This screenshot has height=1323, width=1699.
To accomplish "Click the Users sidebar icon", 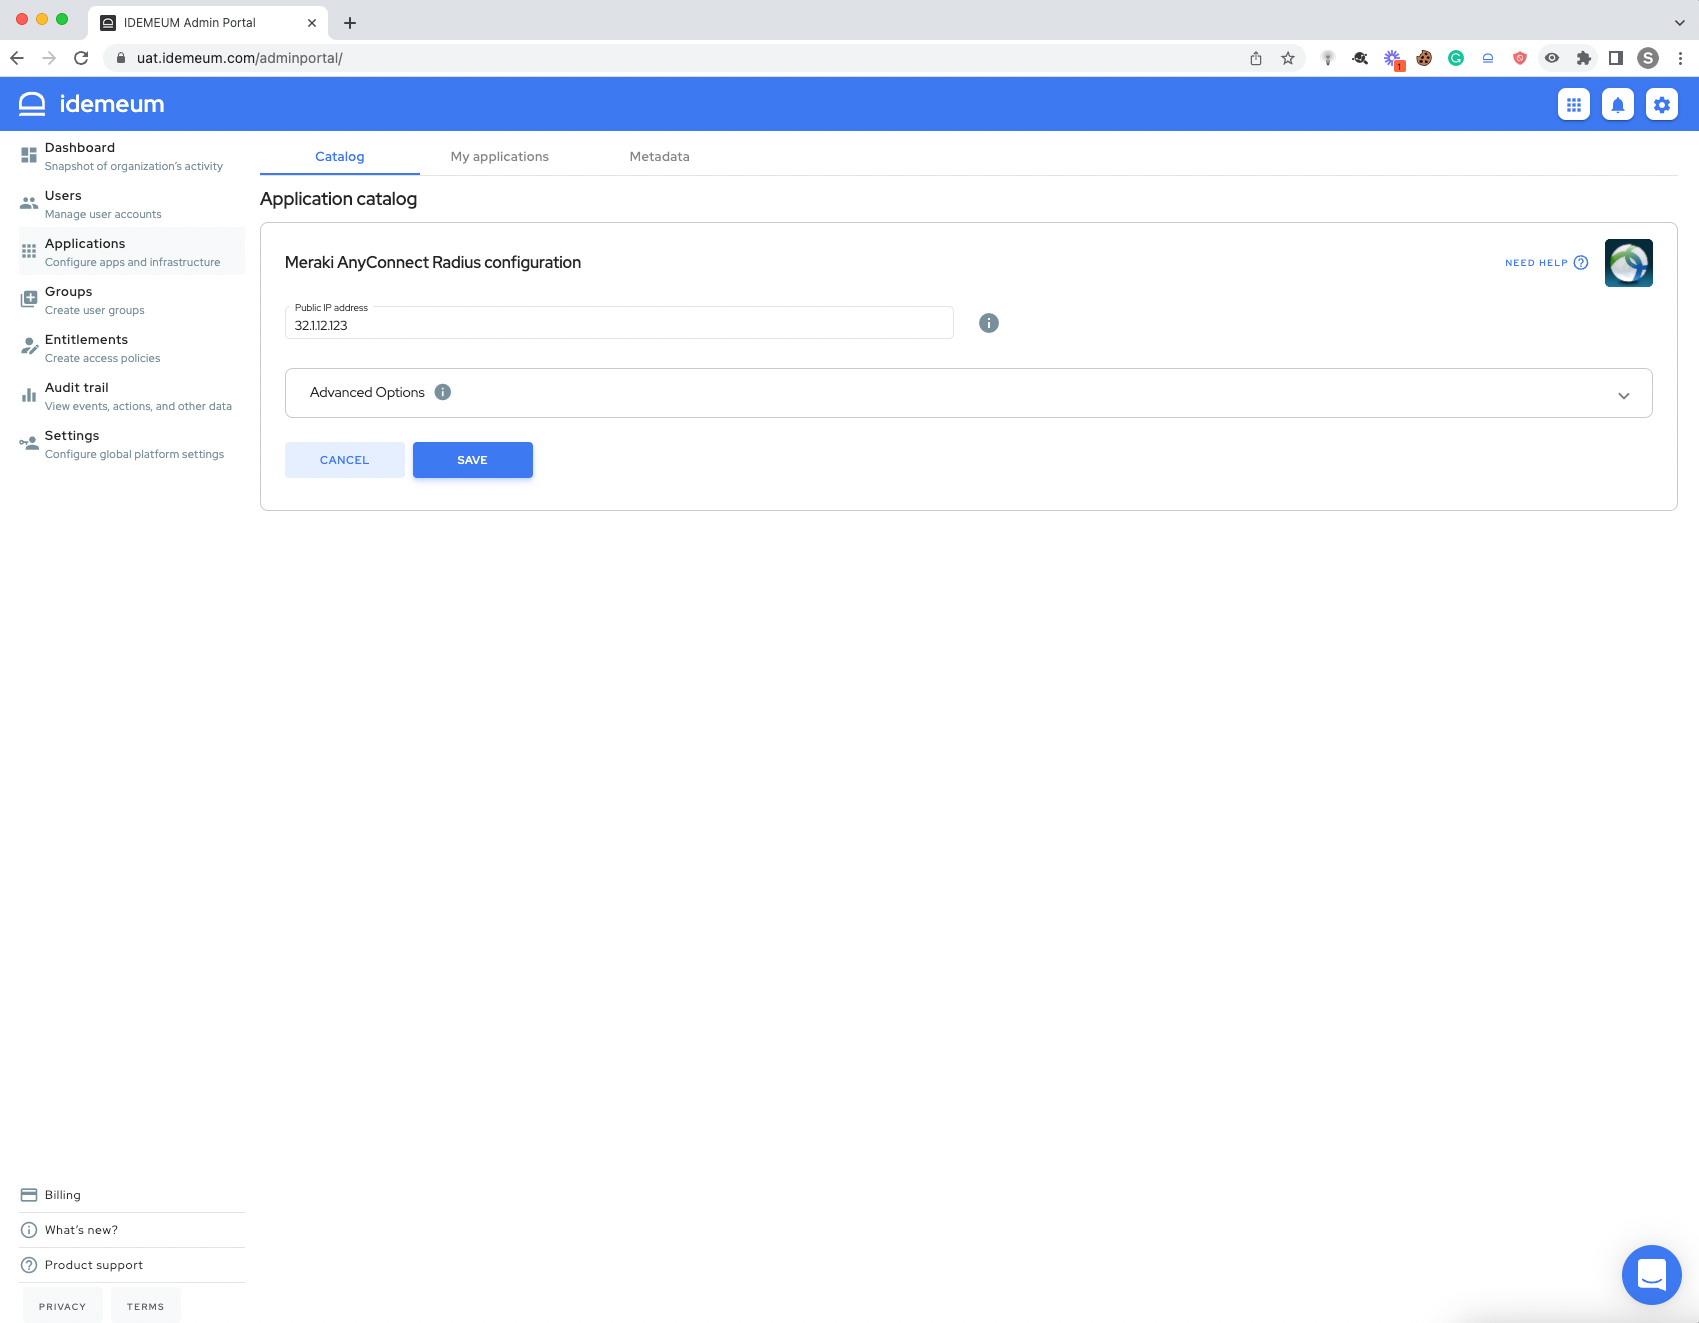I will click(x=29, y=203).
